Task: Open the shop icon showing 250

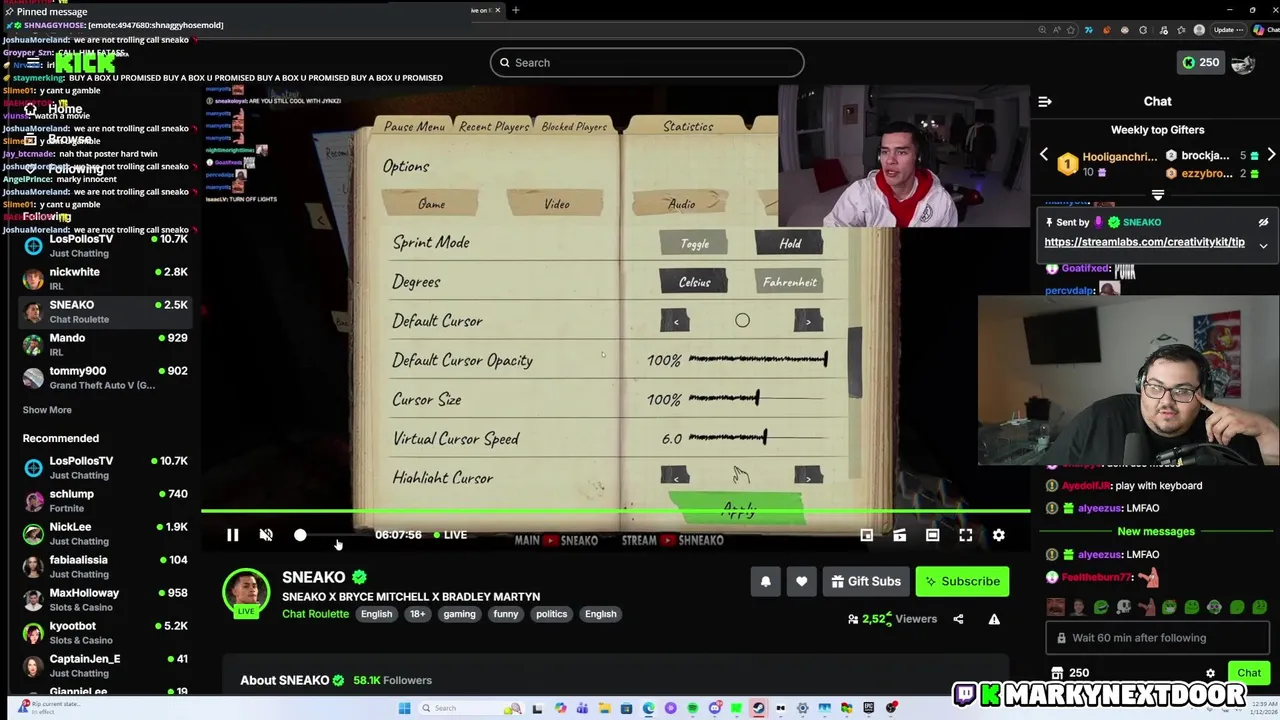Action: [x=1070, y=673]
